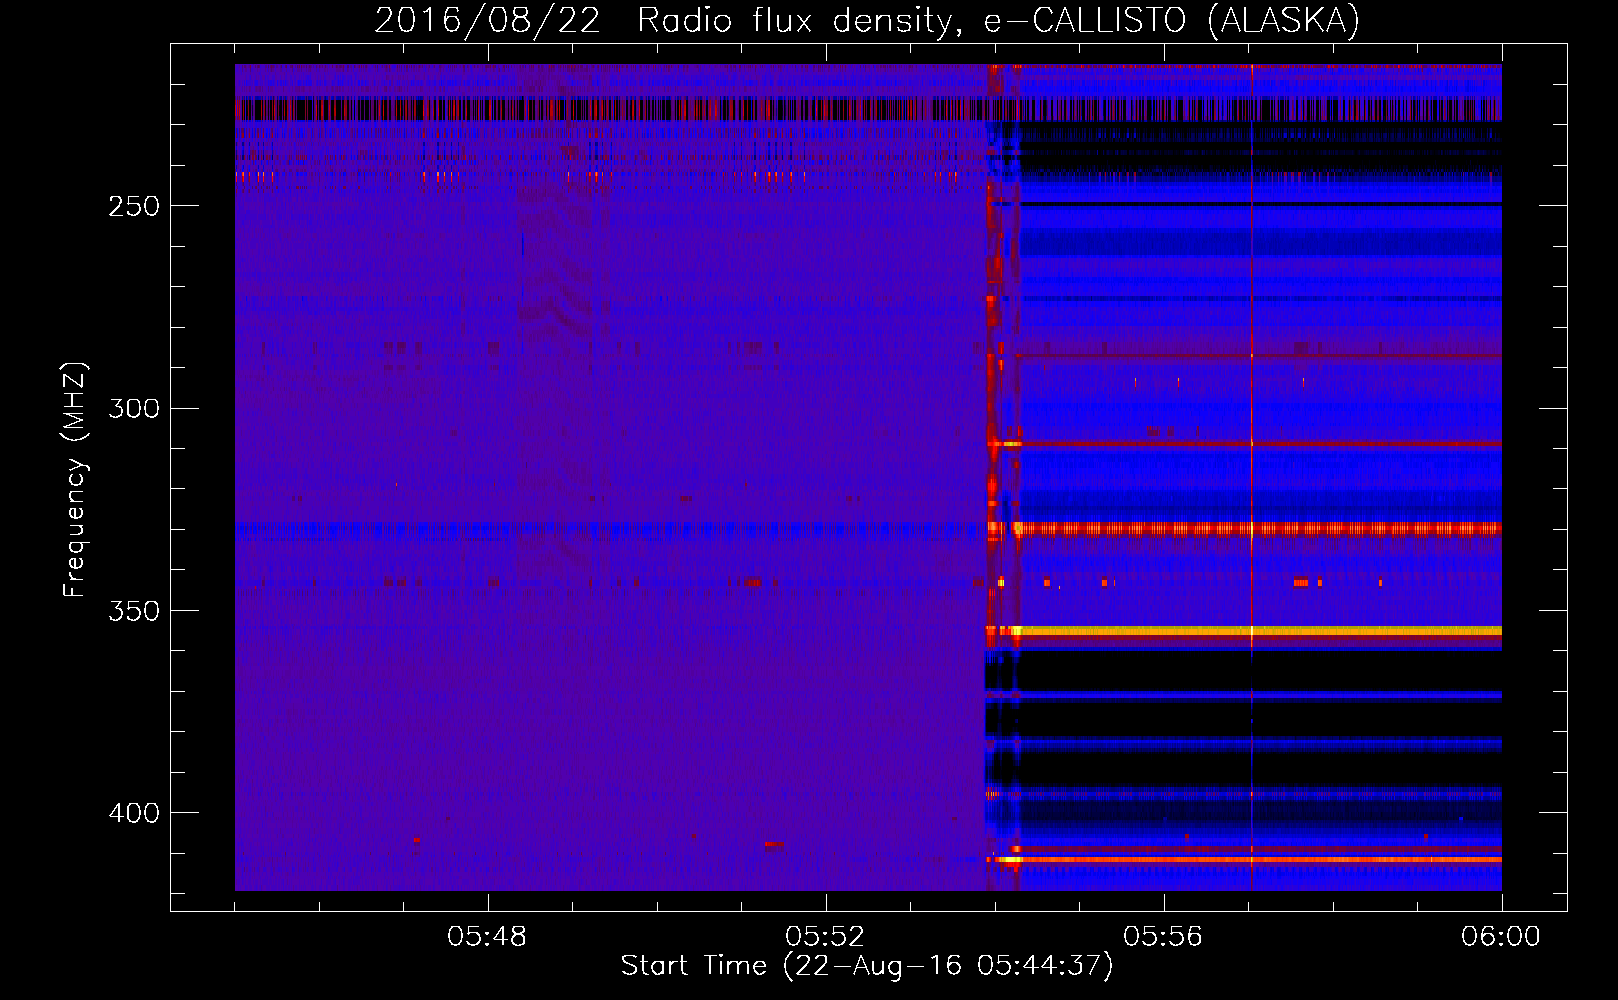Click the 'Frequency (MHZ)' y-axis label
Viewport: 1618px width, 1000px height.
pyautogui.click(x=75, y=480)
